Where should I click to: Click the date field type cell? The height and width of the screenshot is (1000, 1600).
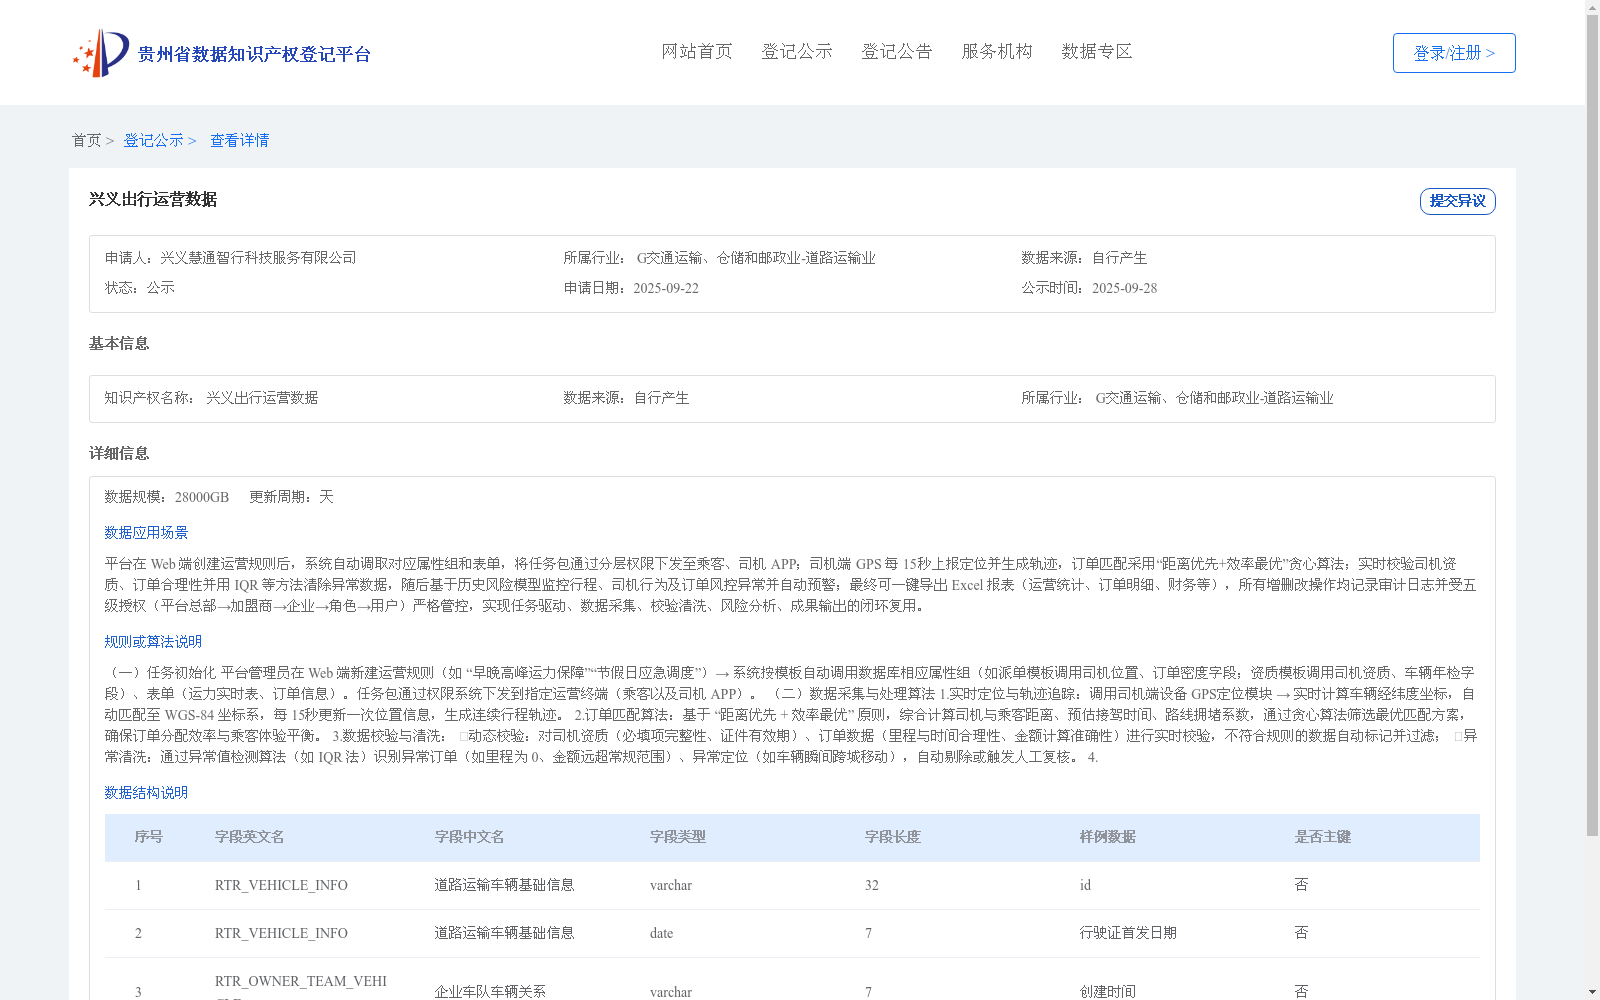(x=661, y=934)
